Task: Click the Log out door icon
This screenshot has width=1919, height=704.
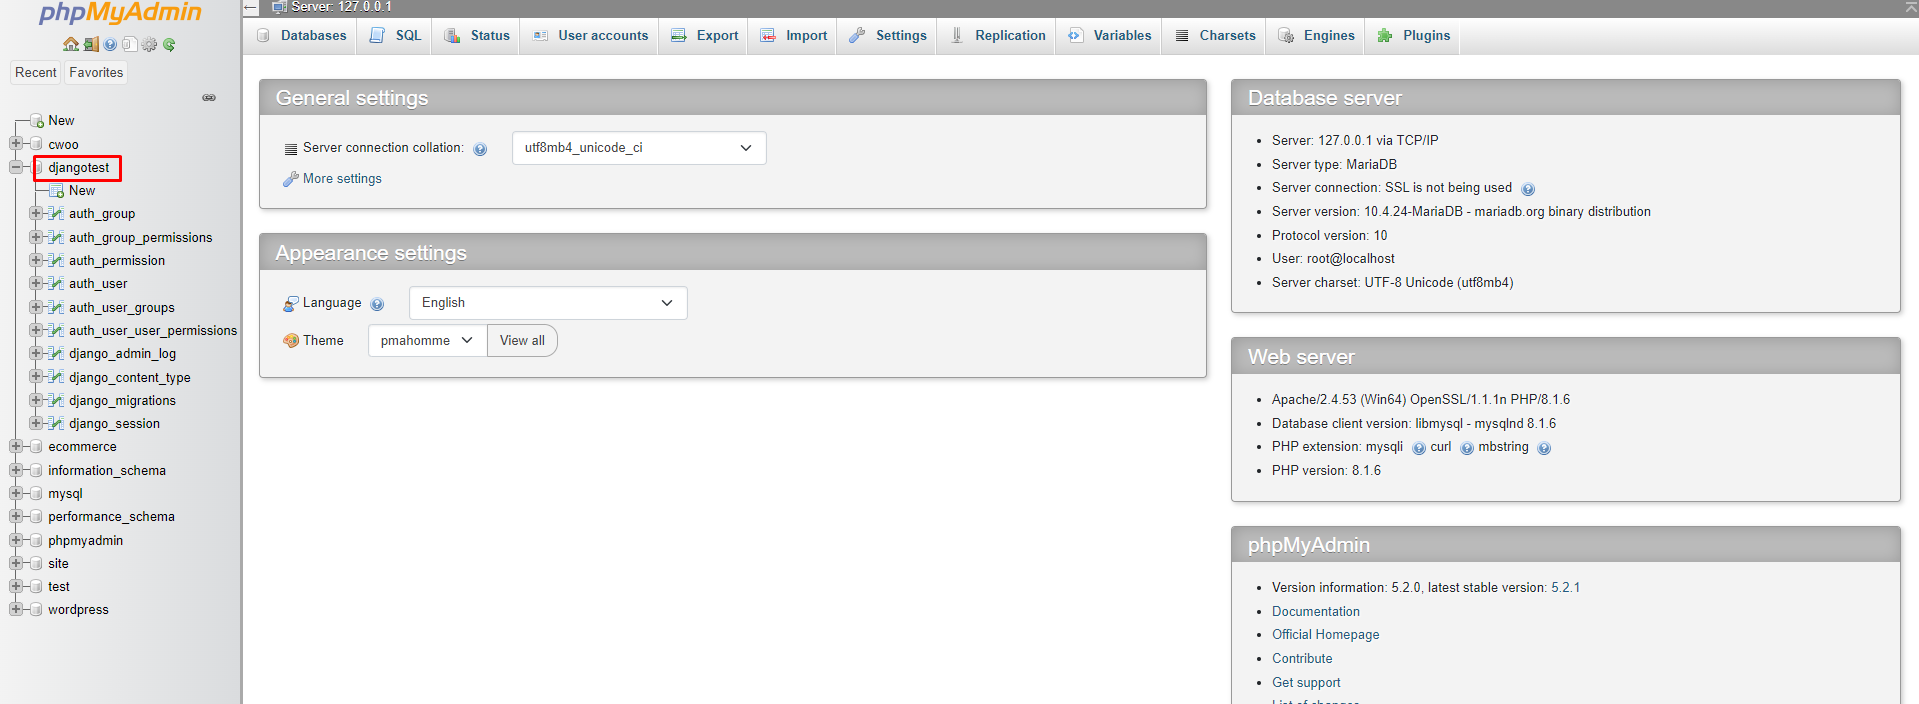Action: (x=91, y=44)
